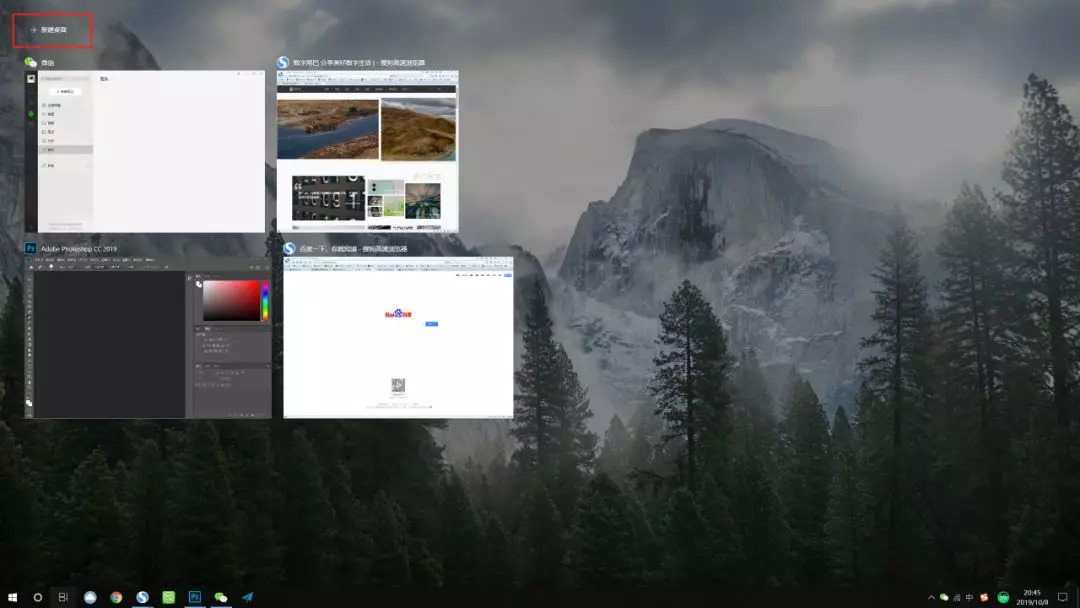Click the Sogou browser taskbar icon
The width and height of the screenshot is (1080, 608).
(x=143, y=597)
